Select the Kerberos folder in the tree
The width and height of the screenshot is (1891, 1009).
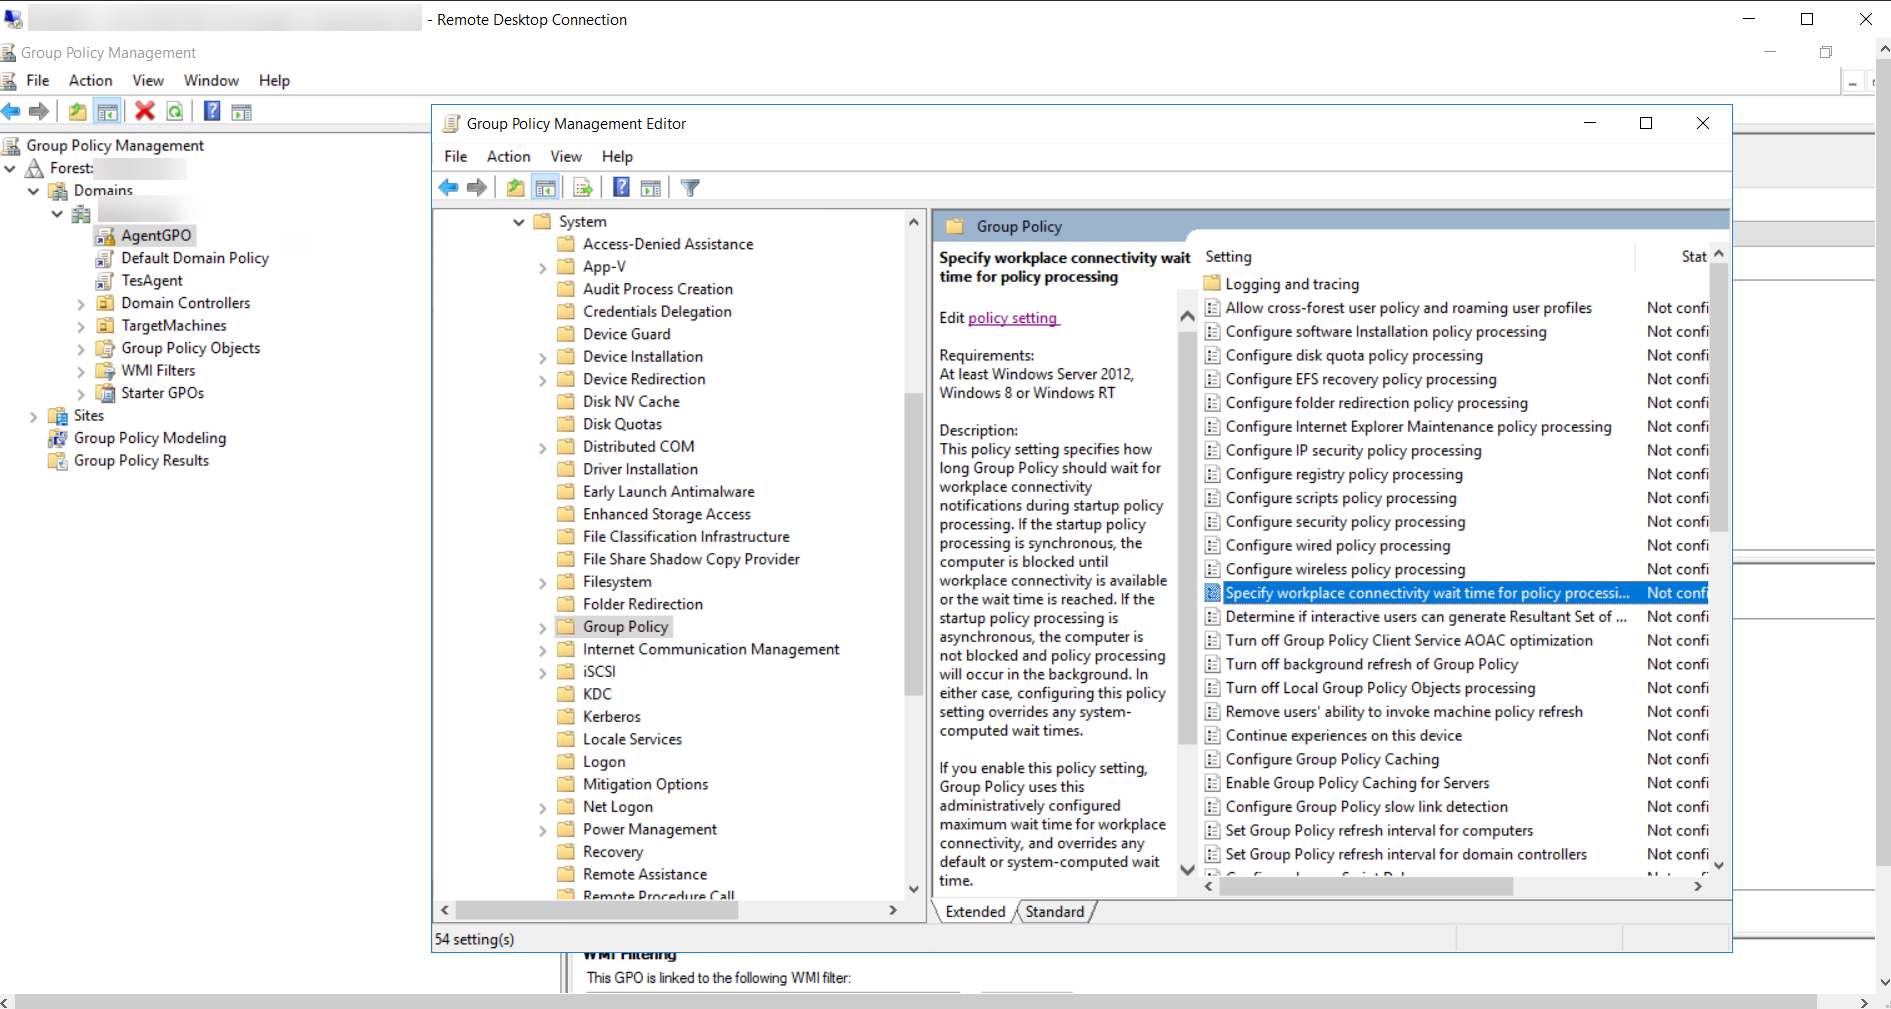coord(611,717)
